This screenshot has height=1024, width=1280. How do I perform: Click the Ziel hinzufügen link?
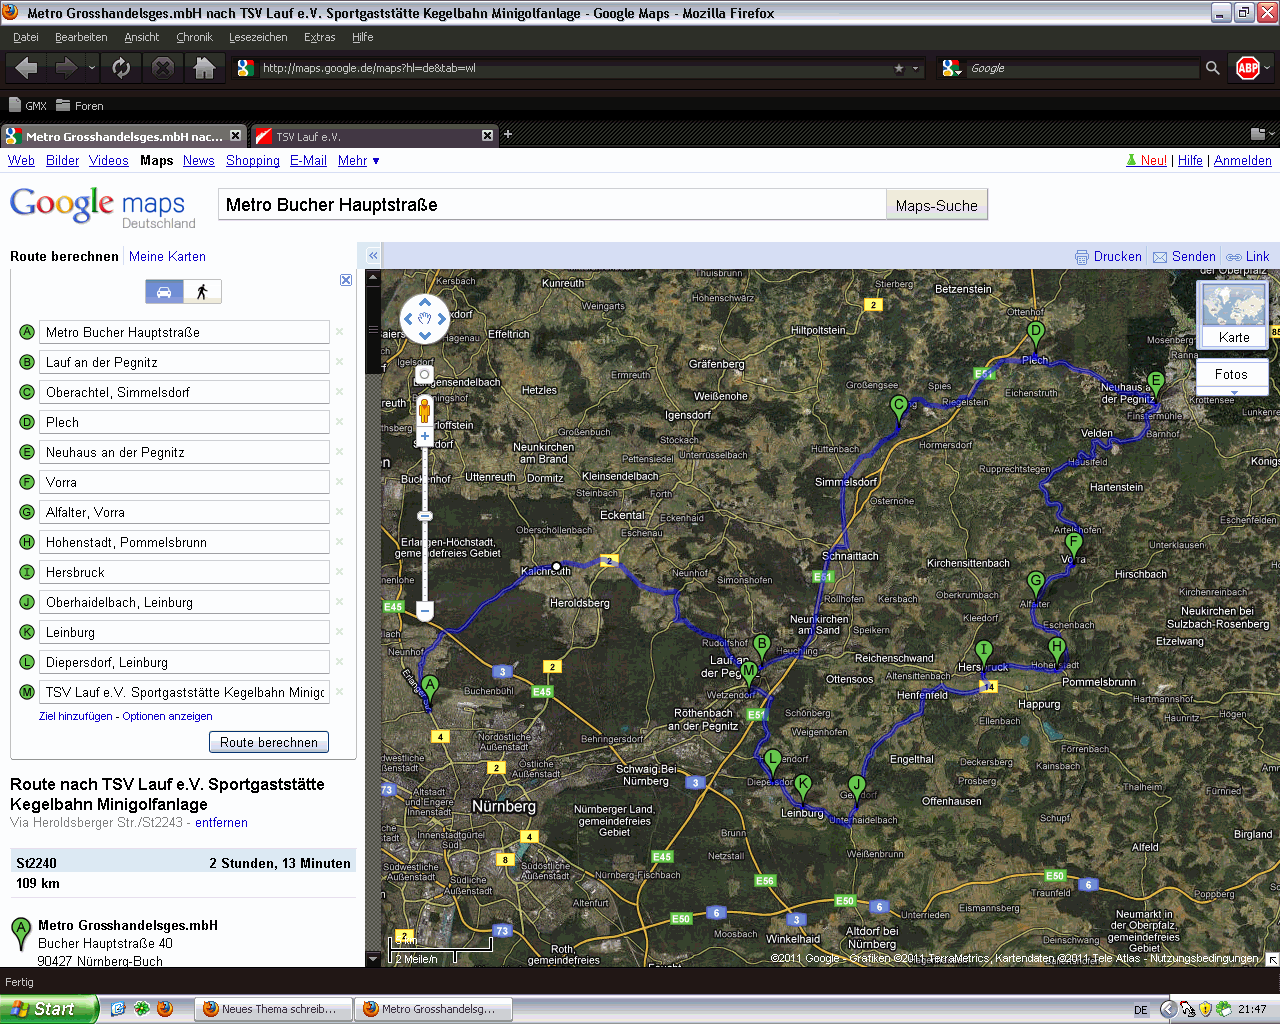point(76,716)
